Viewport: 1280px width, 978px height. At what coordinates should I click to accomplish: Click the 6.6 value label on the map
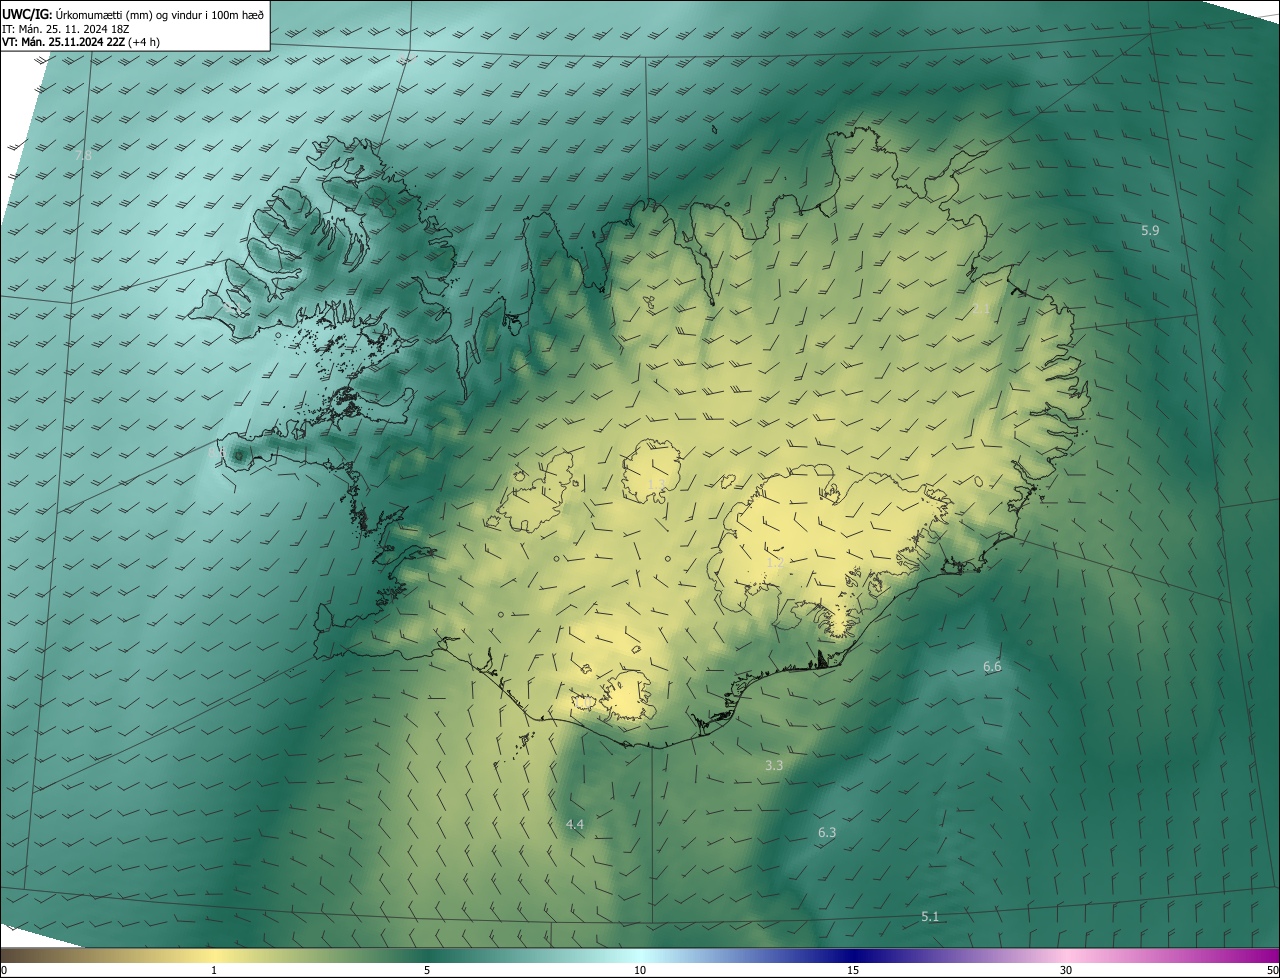coord(992,666)
